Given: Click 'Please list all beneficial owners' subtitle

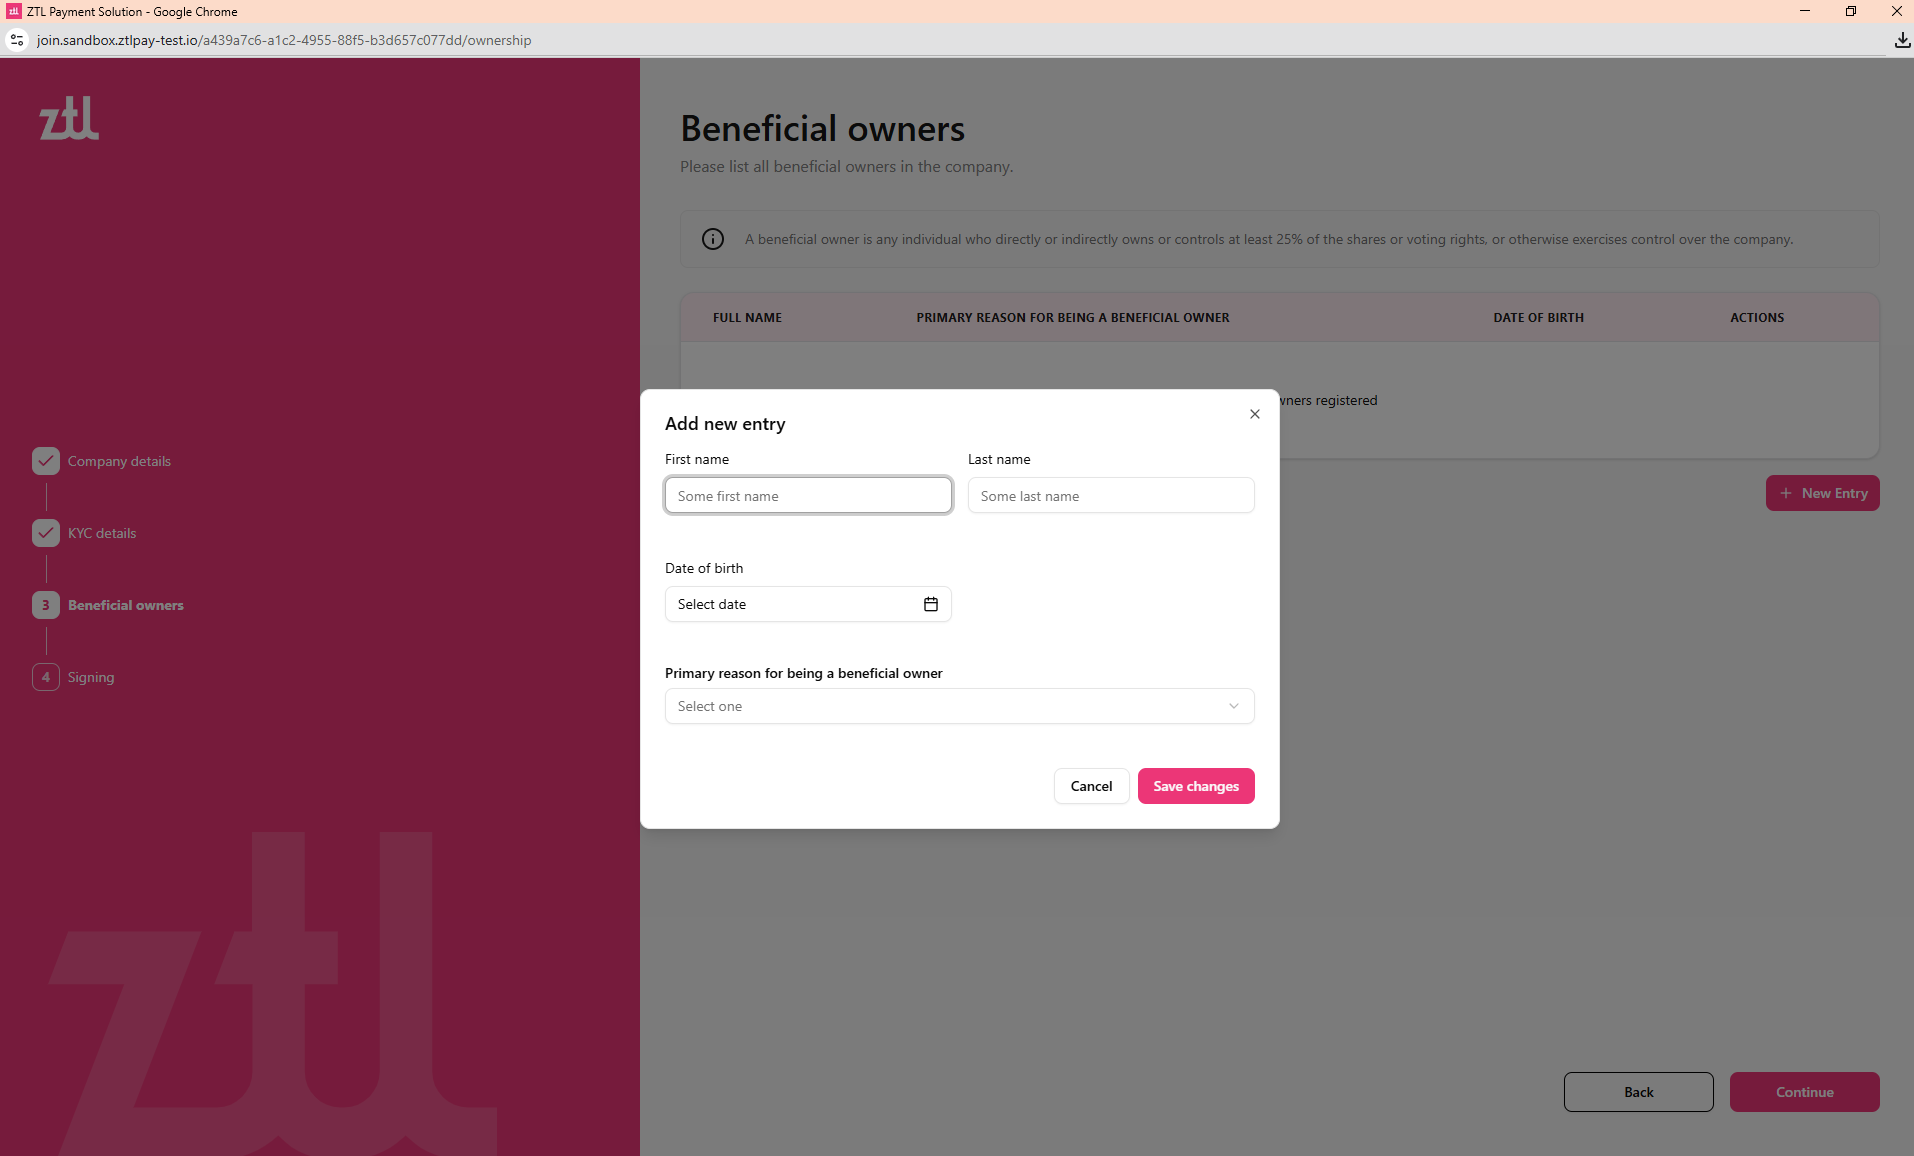Looking at the screenshot, I should pos(846,166).
